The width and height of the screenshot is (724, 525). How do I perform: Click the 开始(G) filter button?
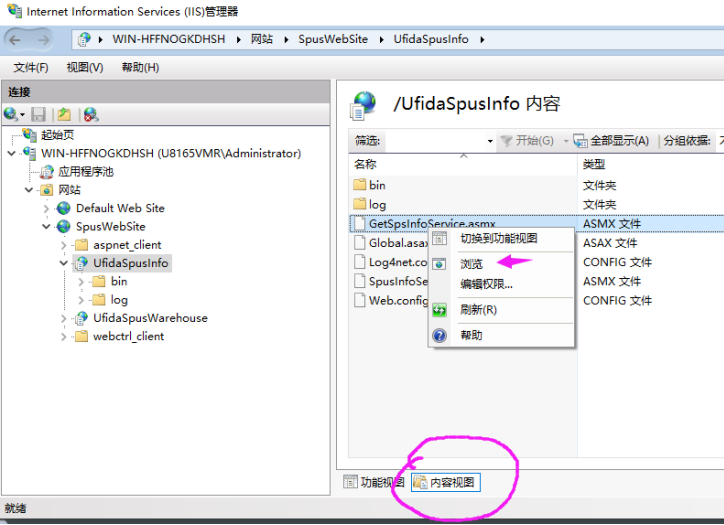point(527,140)
